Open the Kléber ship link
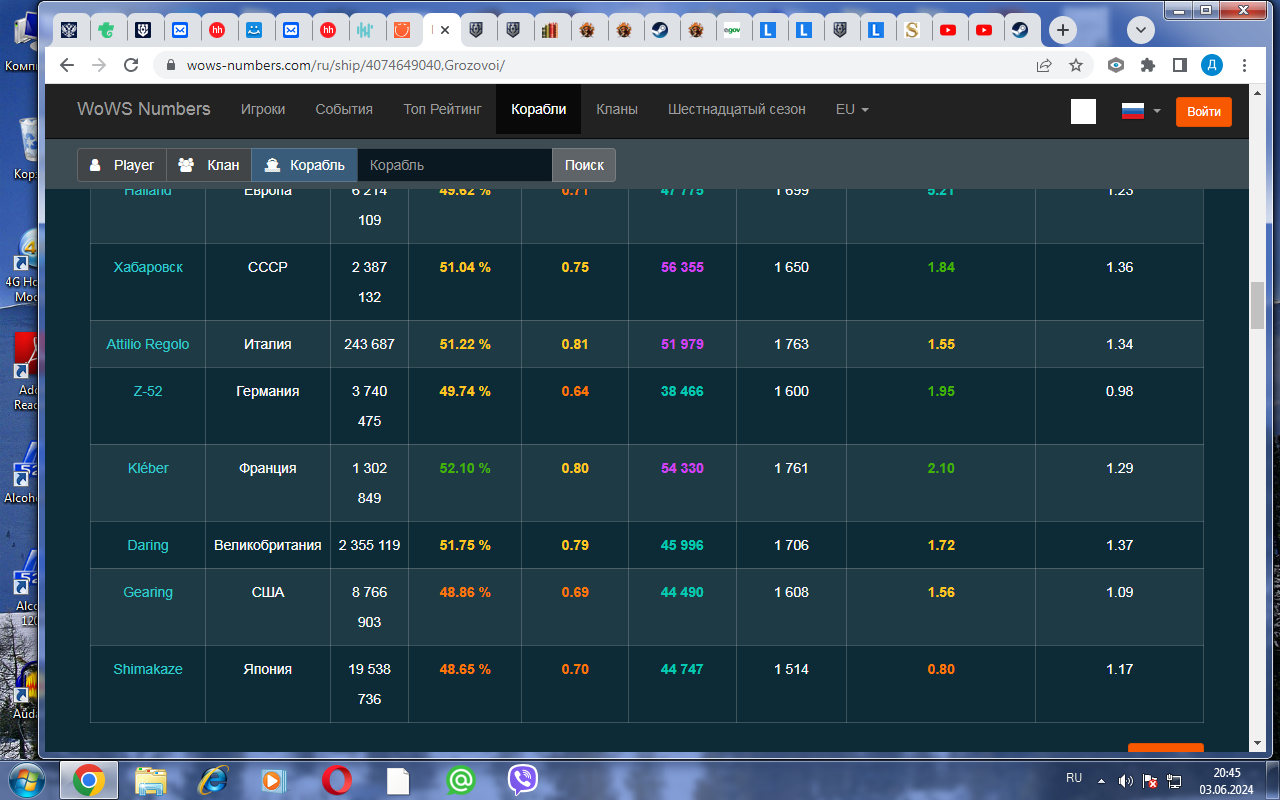 pyautogui.click(x=148, y=468)
